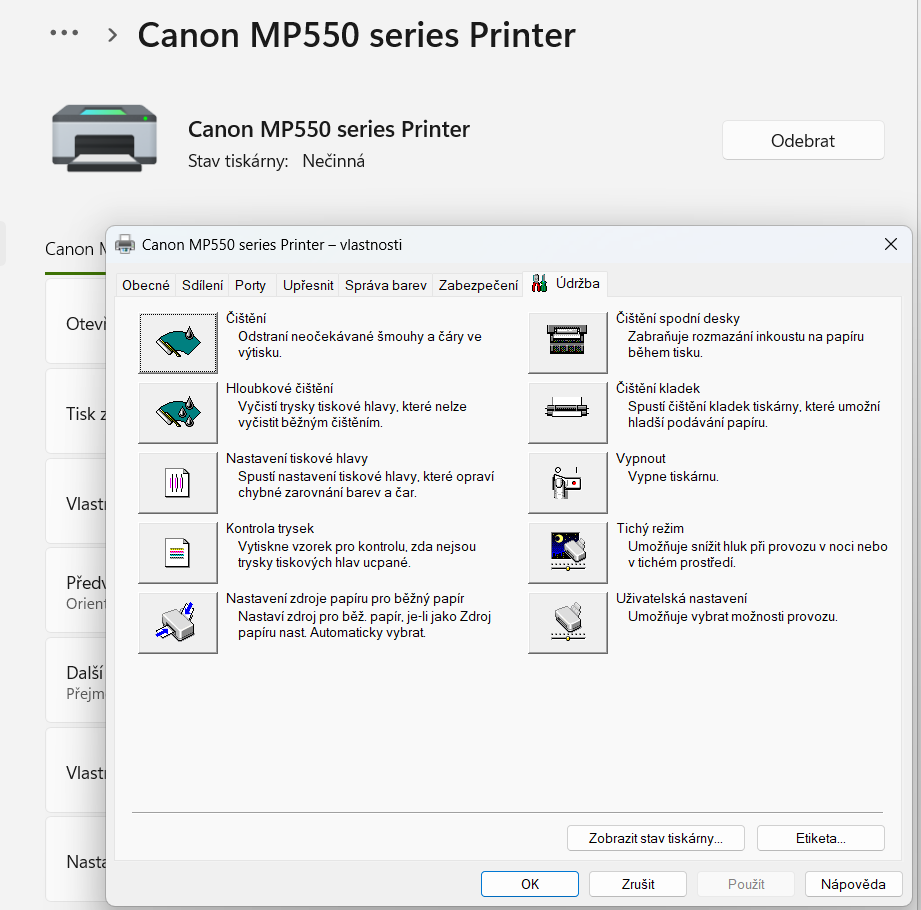Start Čištění spodní desky bottom plate cleaning
The height and width of the screenshot is (910, 921).
pos(567,342)
